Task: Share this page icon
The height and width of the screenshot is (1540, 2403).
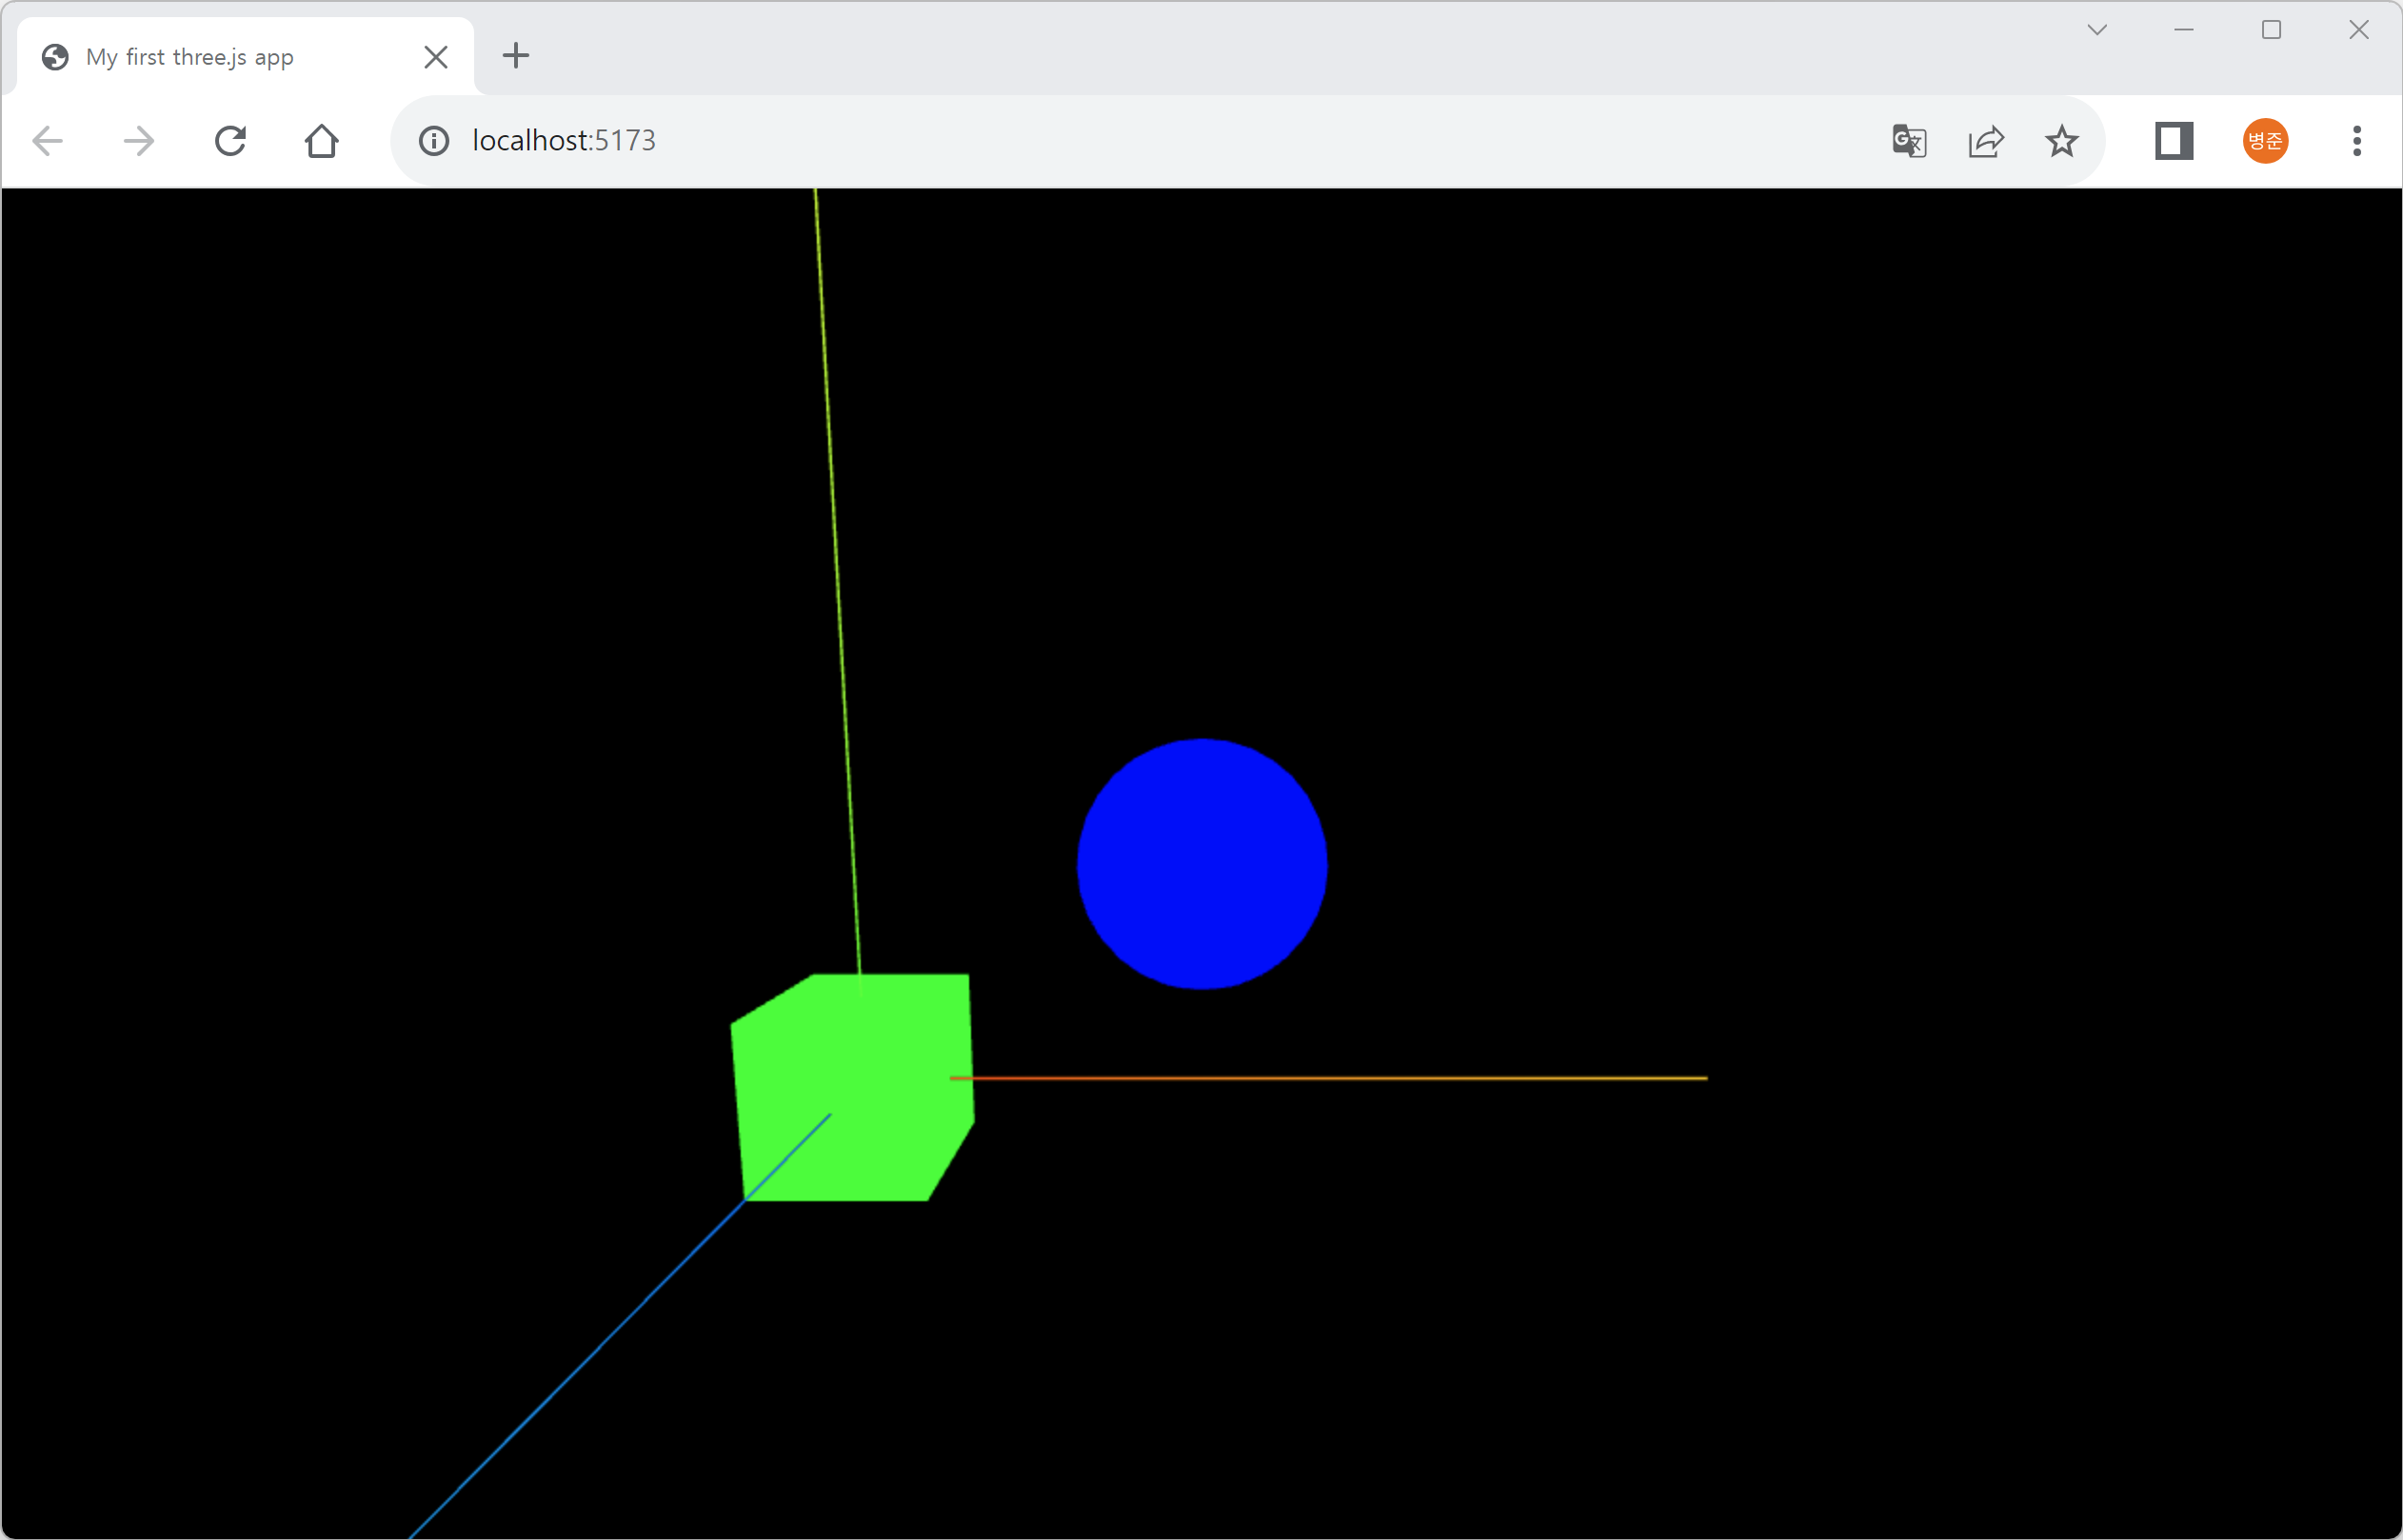Action: [1986, 141]
